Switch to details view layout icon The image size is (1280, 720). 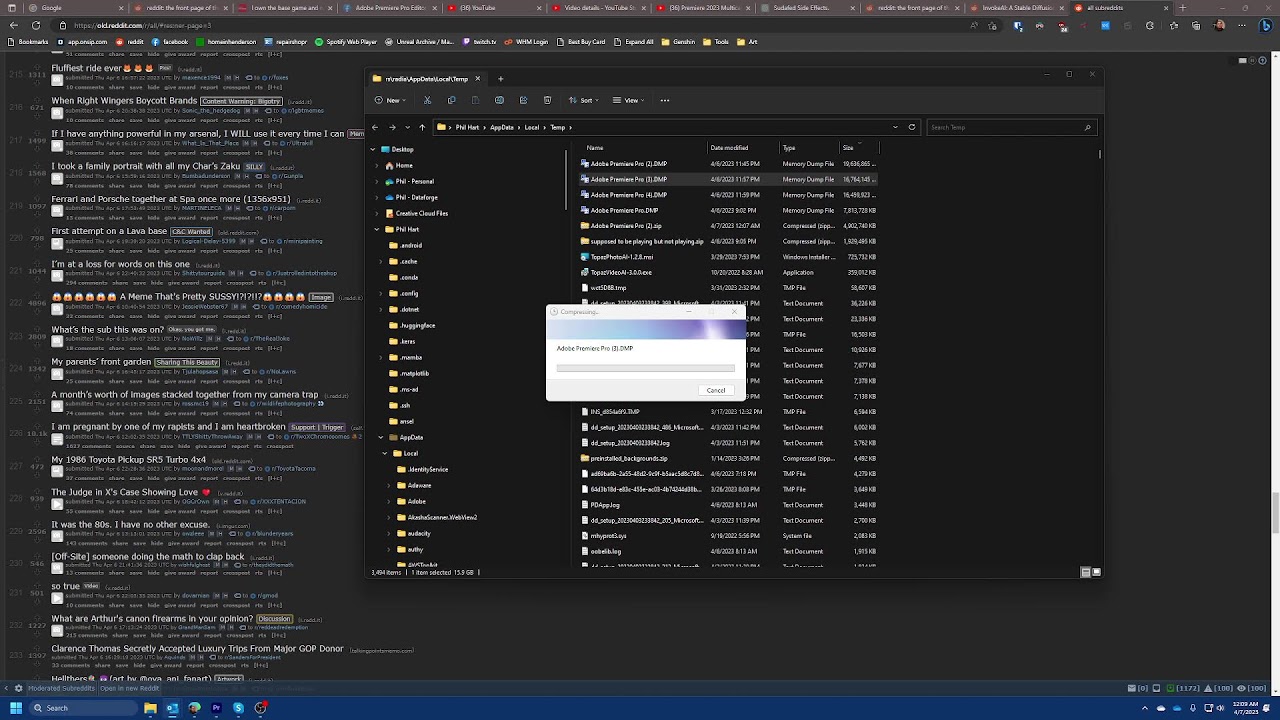1085,572
